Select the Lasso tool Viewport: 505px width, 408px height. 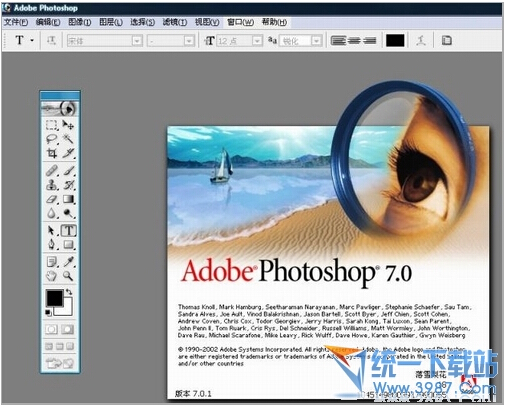coord(51,139)
